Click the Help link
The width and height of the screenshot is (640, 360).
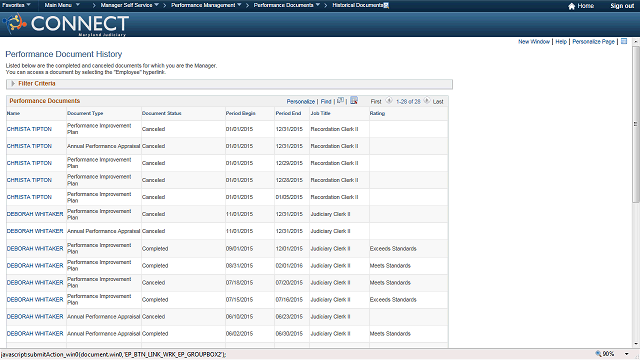pyautogui.click(x=561, y=42)
